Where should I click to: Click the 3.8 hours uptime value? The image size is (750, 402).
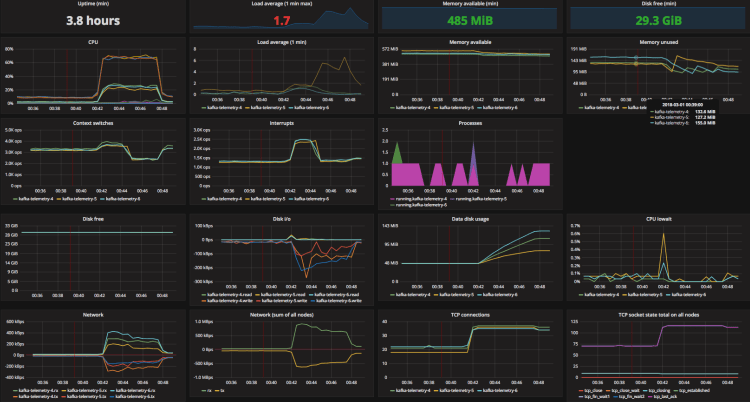(x=93, y=21)
